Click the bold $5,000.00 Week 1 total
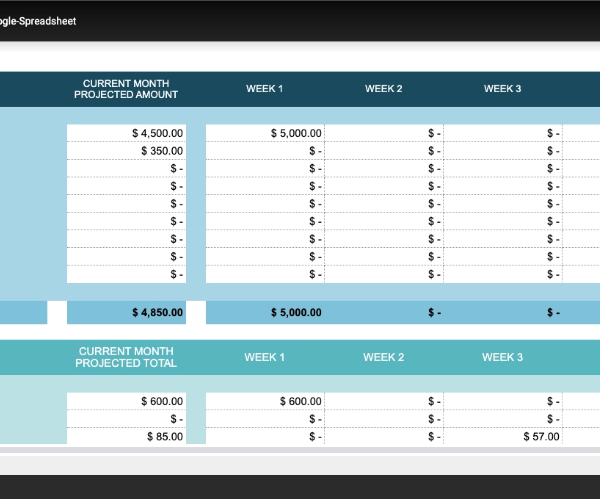The width and height of the screenshot is (600, 499). 265,312
